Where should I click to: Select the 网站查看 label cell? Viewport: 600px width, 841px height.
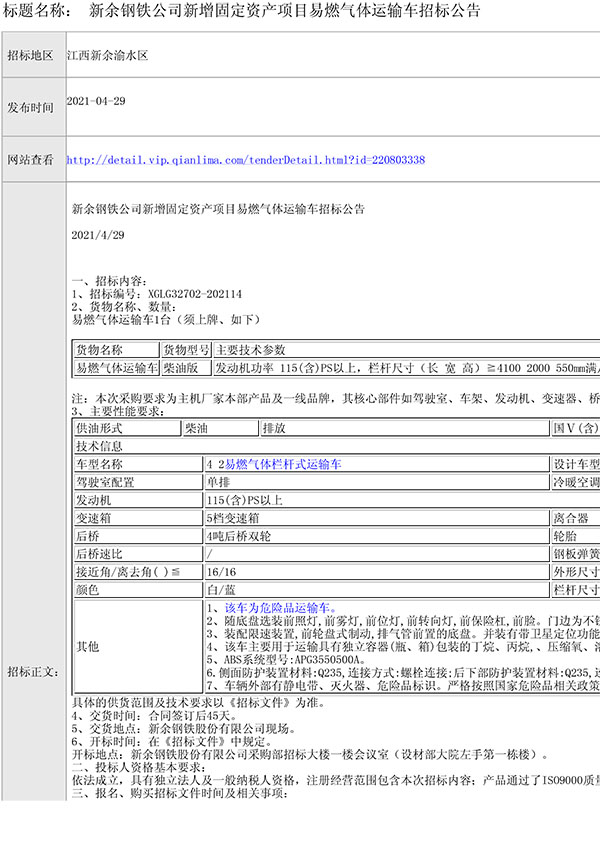[34, 160]
